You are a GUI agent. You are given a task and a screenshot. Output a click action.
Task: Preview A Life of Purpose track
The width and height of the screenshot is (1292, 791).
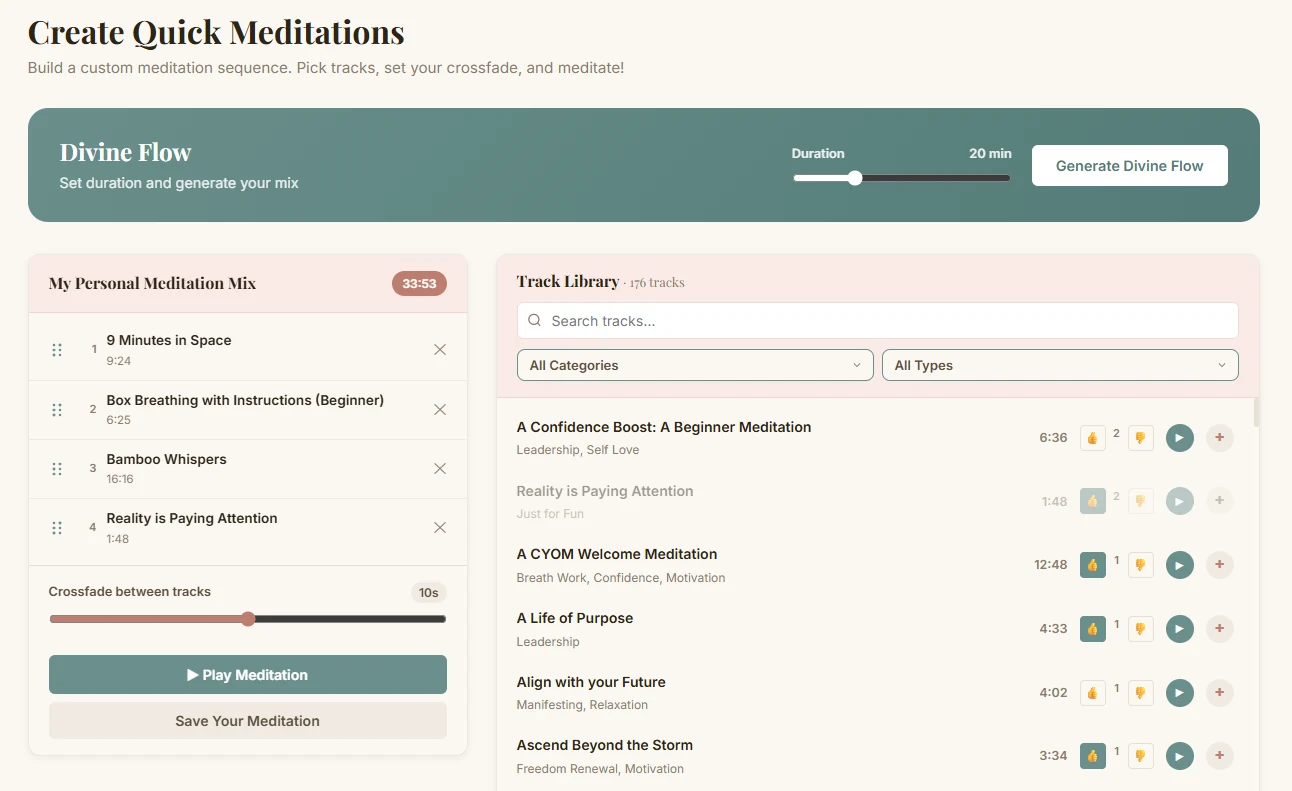pyautogui.click(x=1180, y=629)
